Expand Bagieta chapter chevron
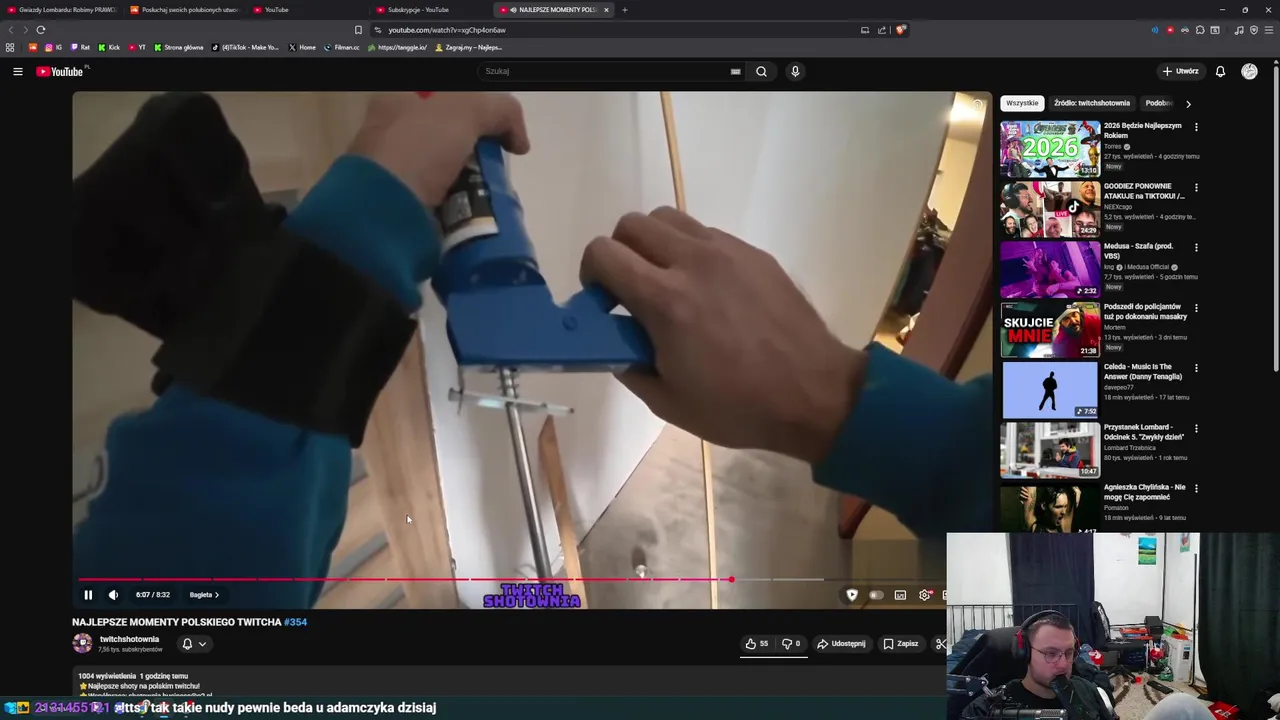The image size is (1280, 720). (x=217, y=595)
